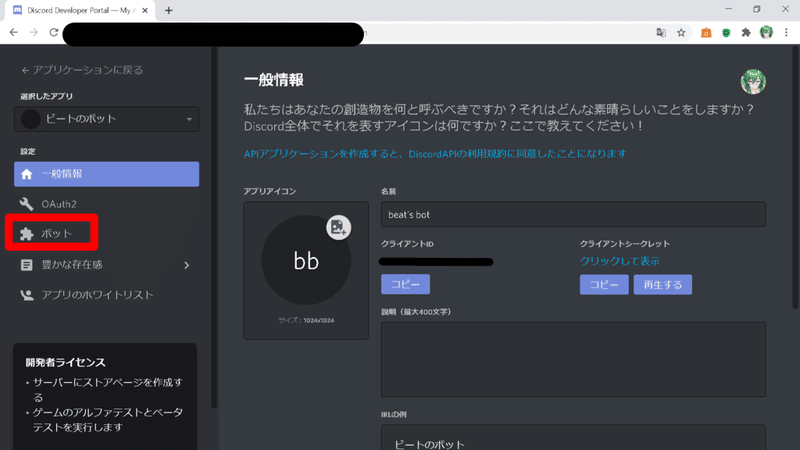
Task: Open a new browser tab
Action: 168,10
